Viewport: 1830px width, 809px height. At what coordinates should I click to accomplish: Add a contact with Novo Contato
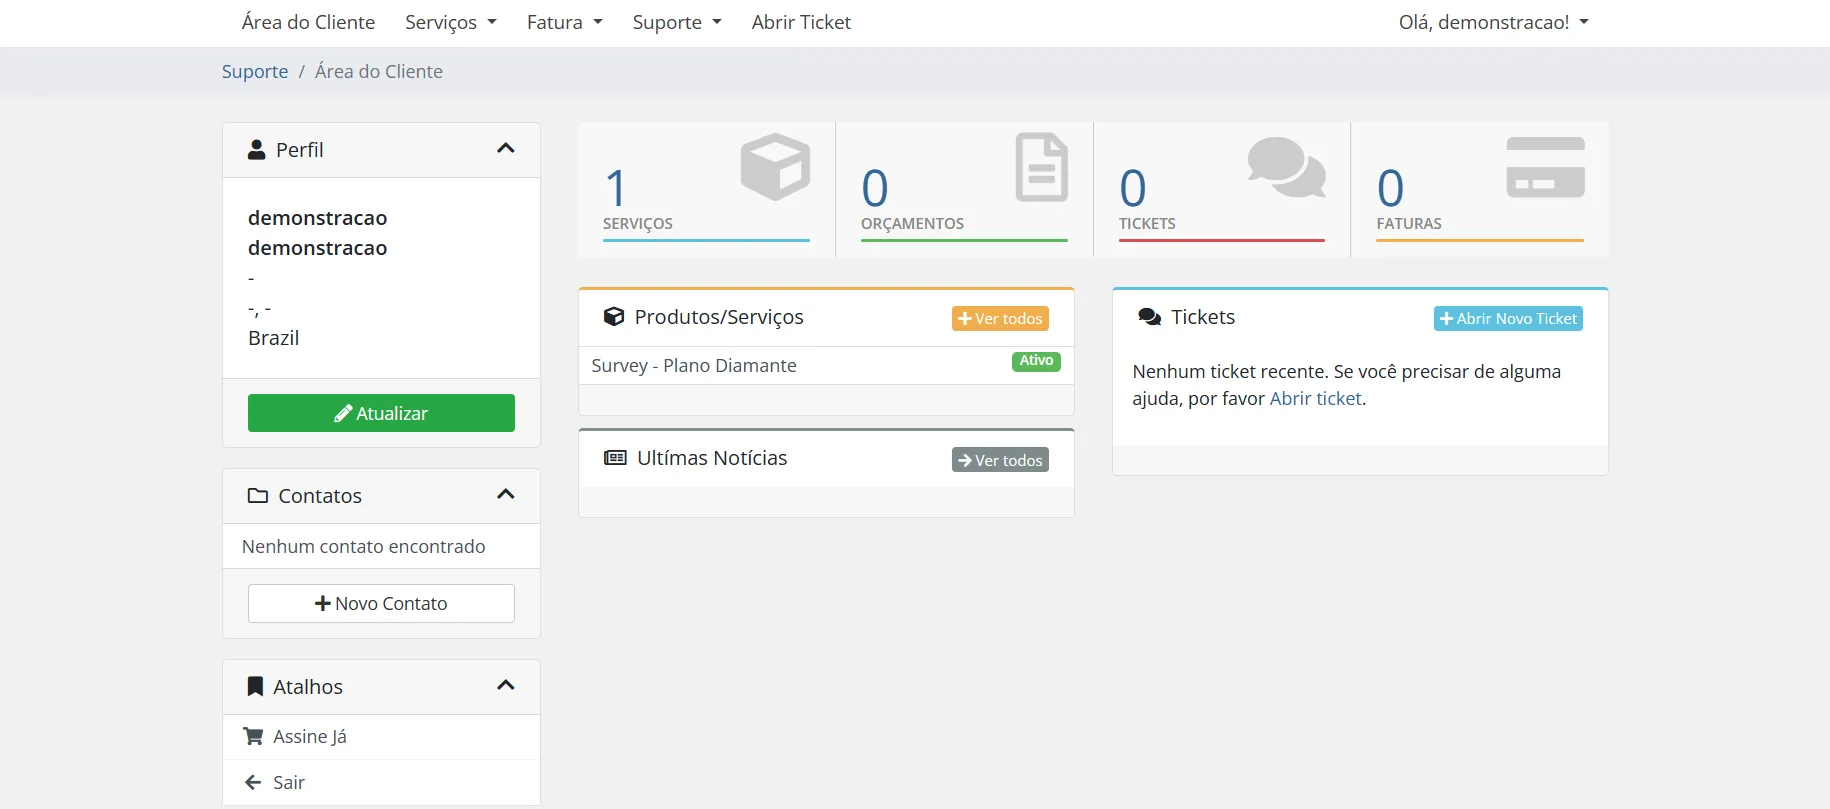pos(381,604)
